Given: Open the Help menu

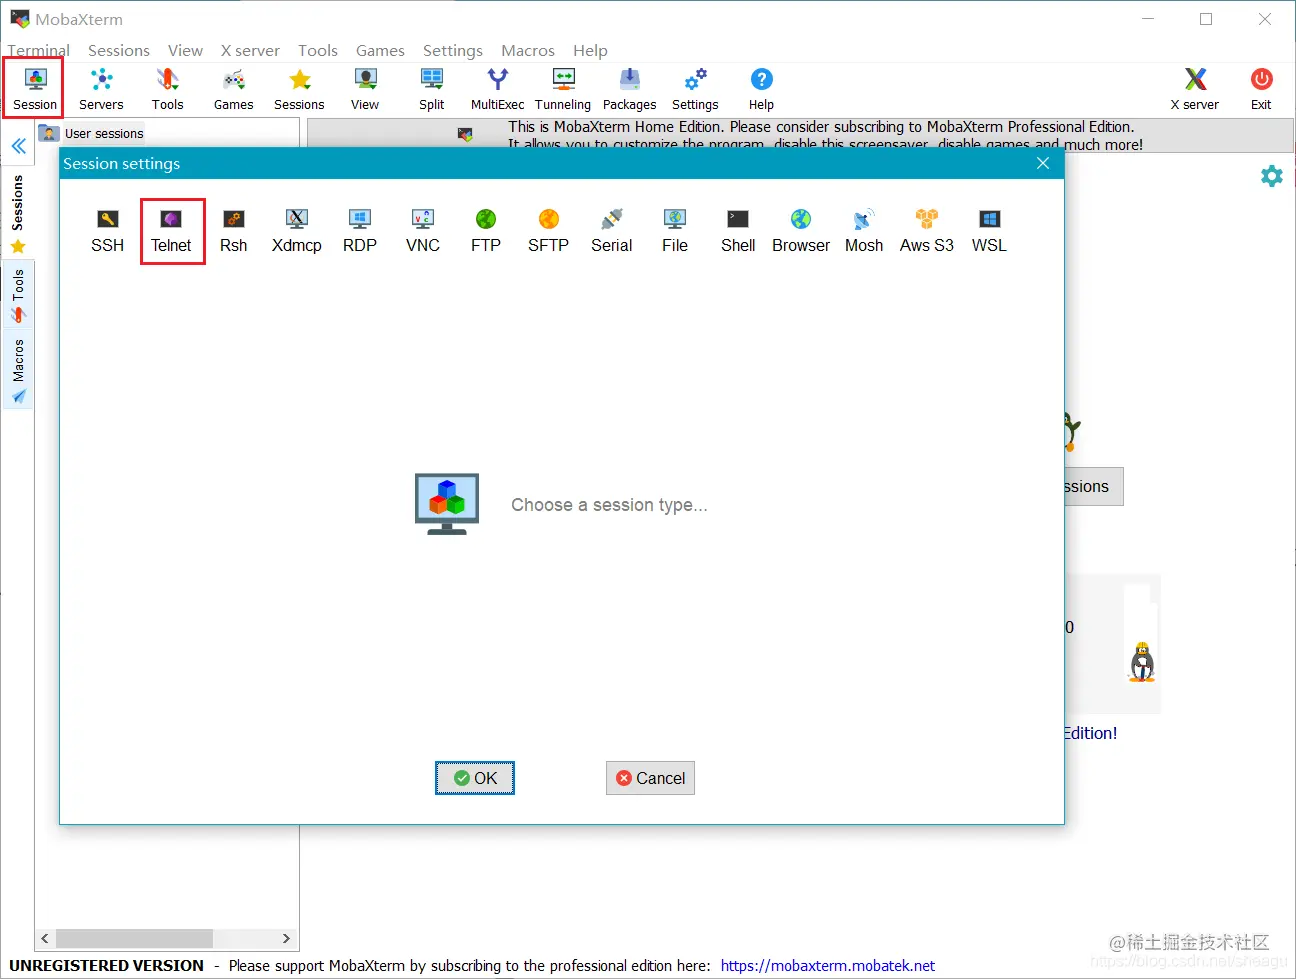Looking at the screenshot, I should [x=590, y=50].
